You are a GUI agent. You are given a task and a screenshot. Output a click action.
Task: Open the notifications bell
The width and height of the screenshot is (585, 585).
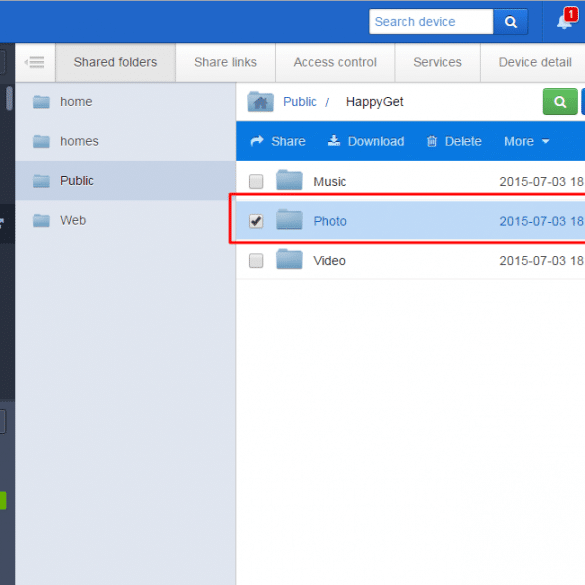pos(566,19)
